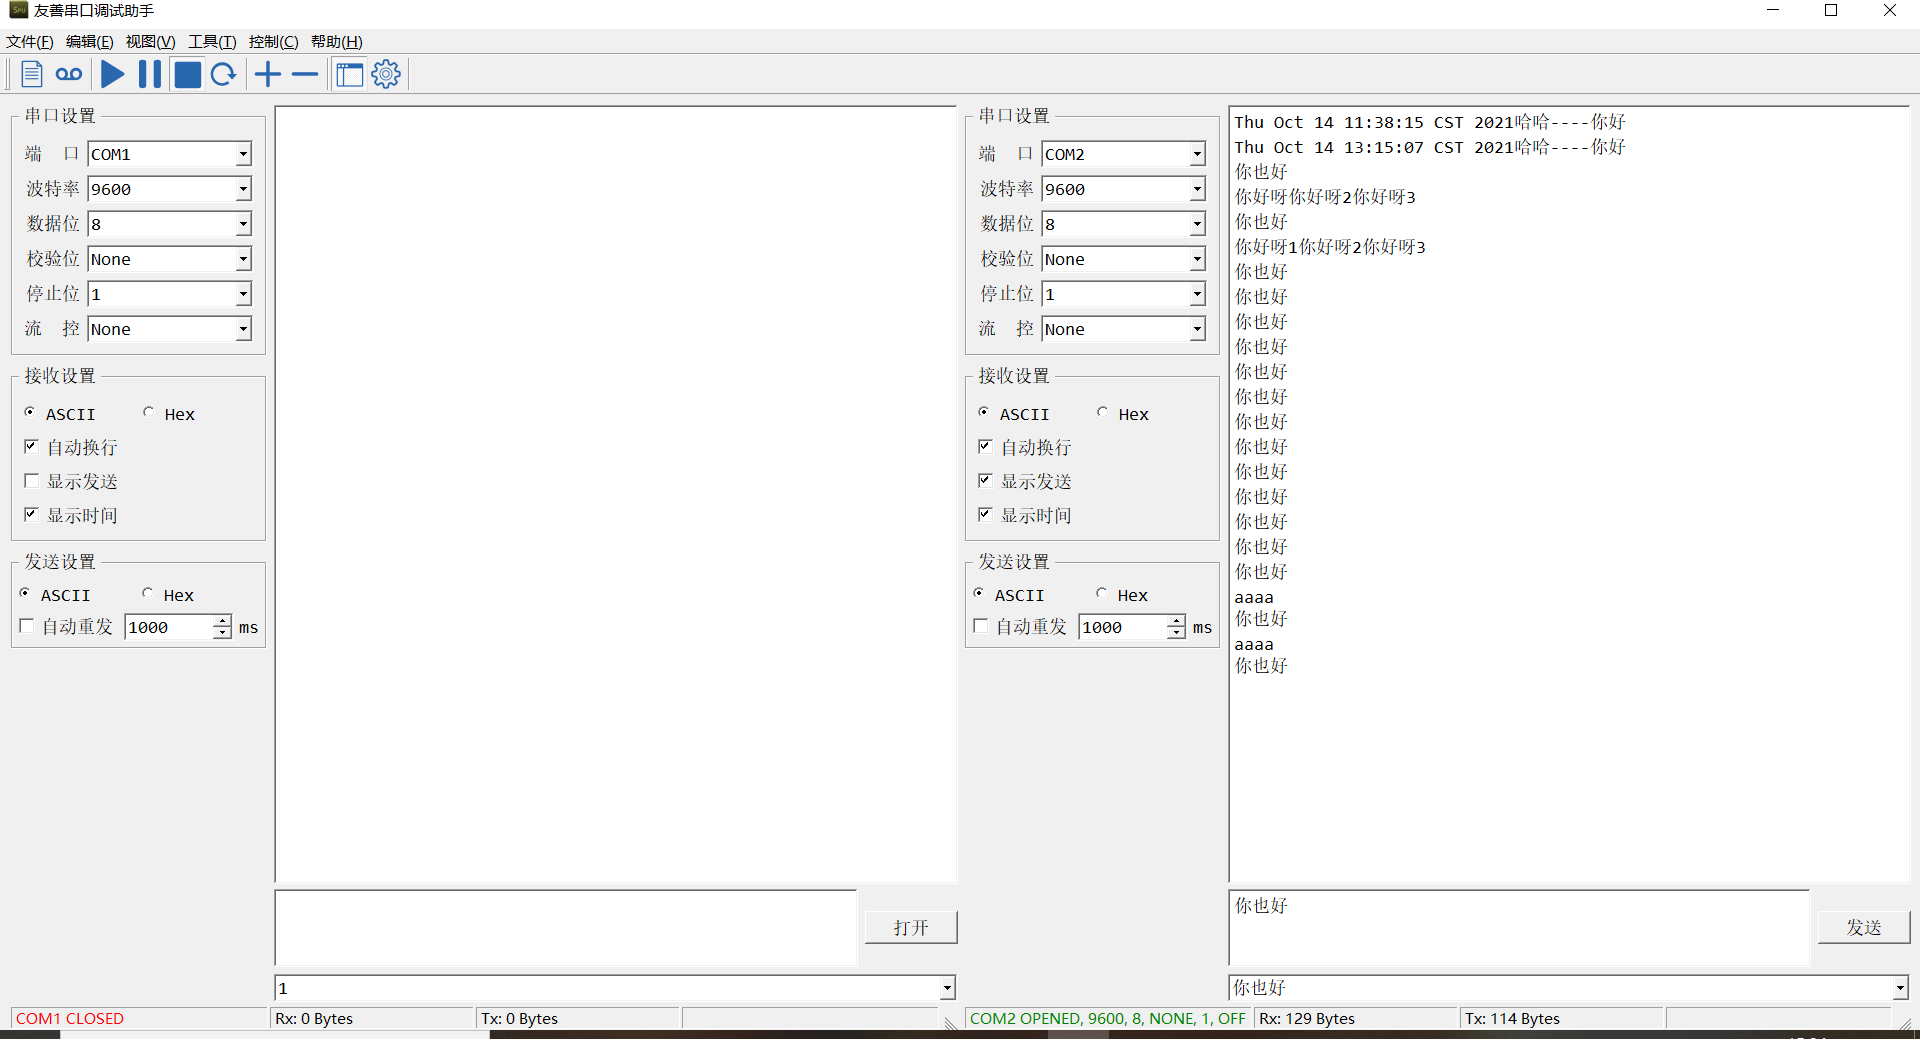This screenshot has height=1039, width=1920.
Task: Open the 文件(F) menu
Action: [x=30, y=41]
